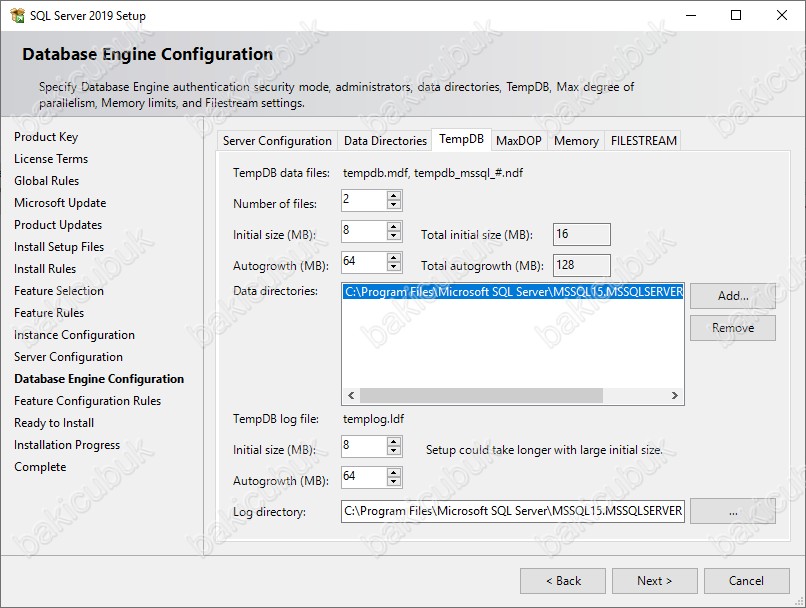Viewport: 806px width, 608px height.
Task: Click Install Rules in the steps list
Action: 45,269
